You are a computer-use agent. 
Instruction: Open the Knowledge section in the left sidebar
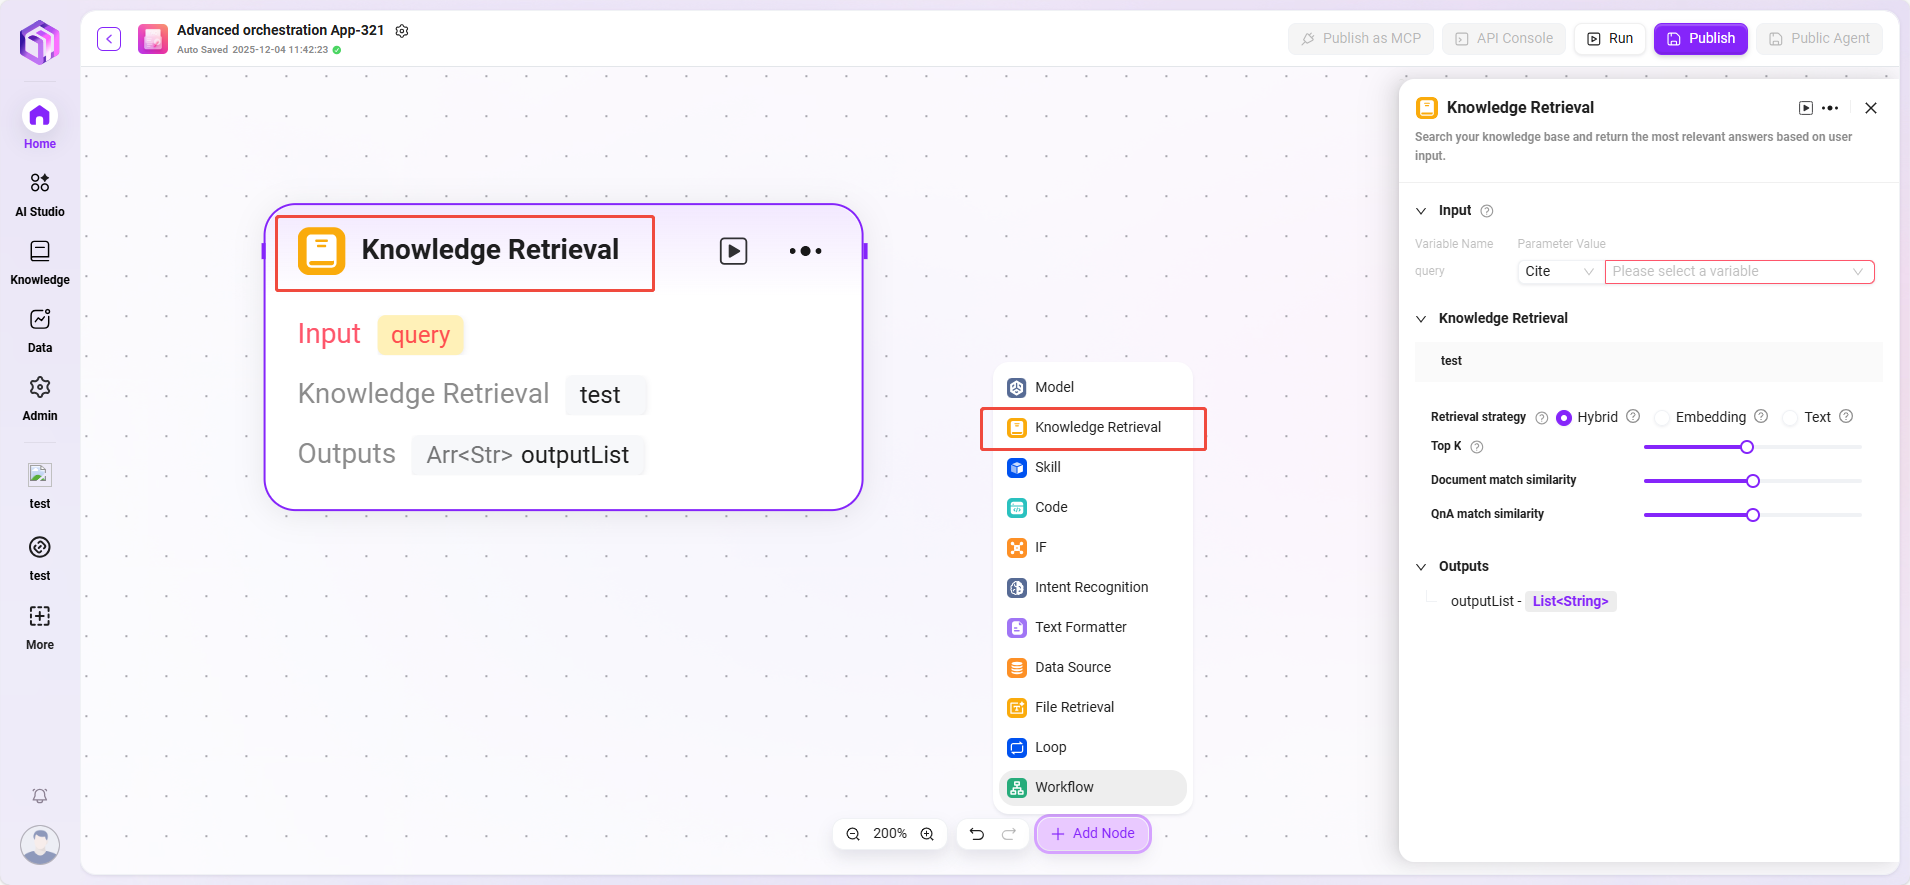pyautogui.click(x=40, y=262)
